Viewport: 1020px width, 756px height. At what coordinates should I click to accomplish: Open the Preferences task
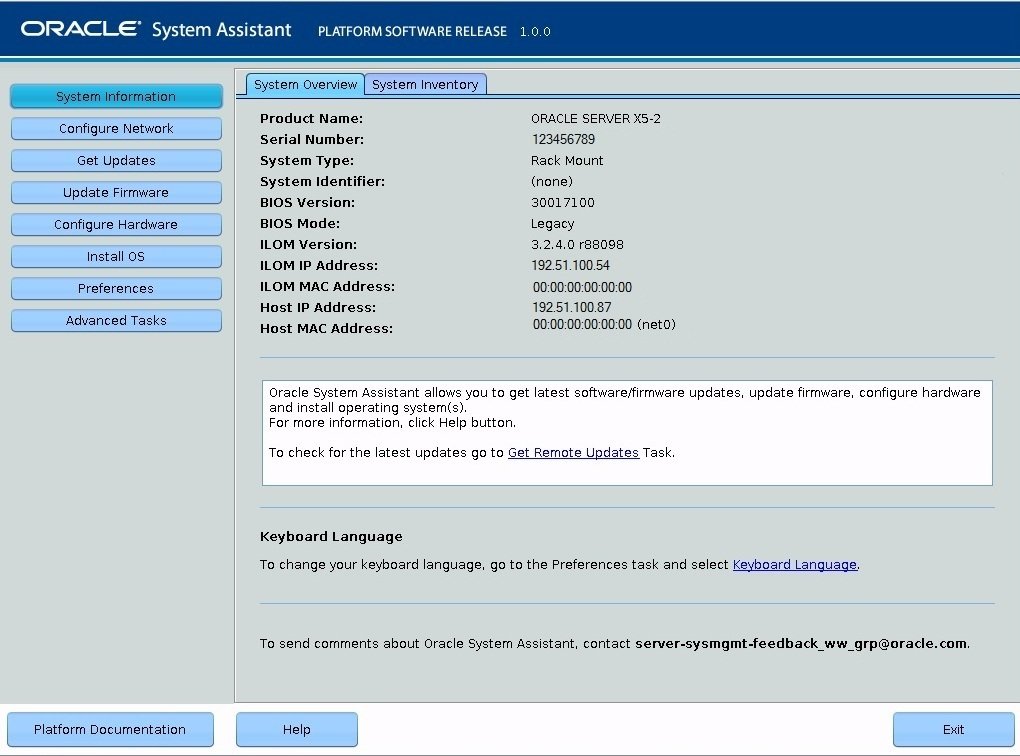coord(116,289)
